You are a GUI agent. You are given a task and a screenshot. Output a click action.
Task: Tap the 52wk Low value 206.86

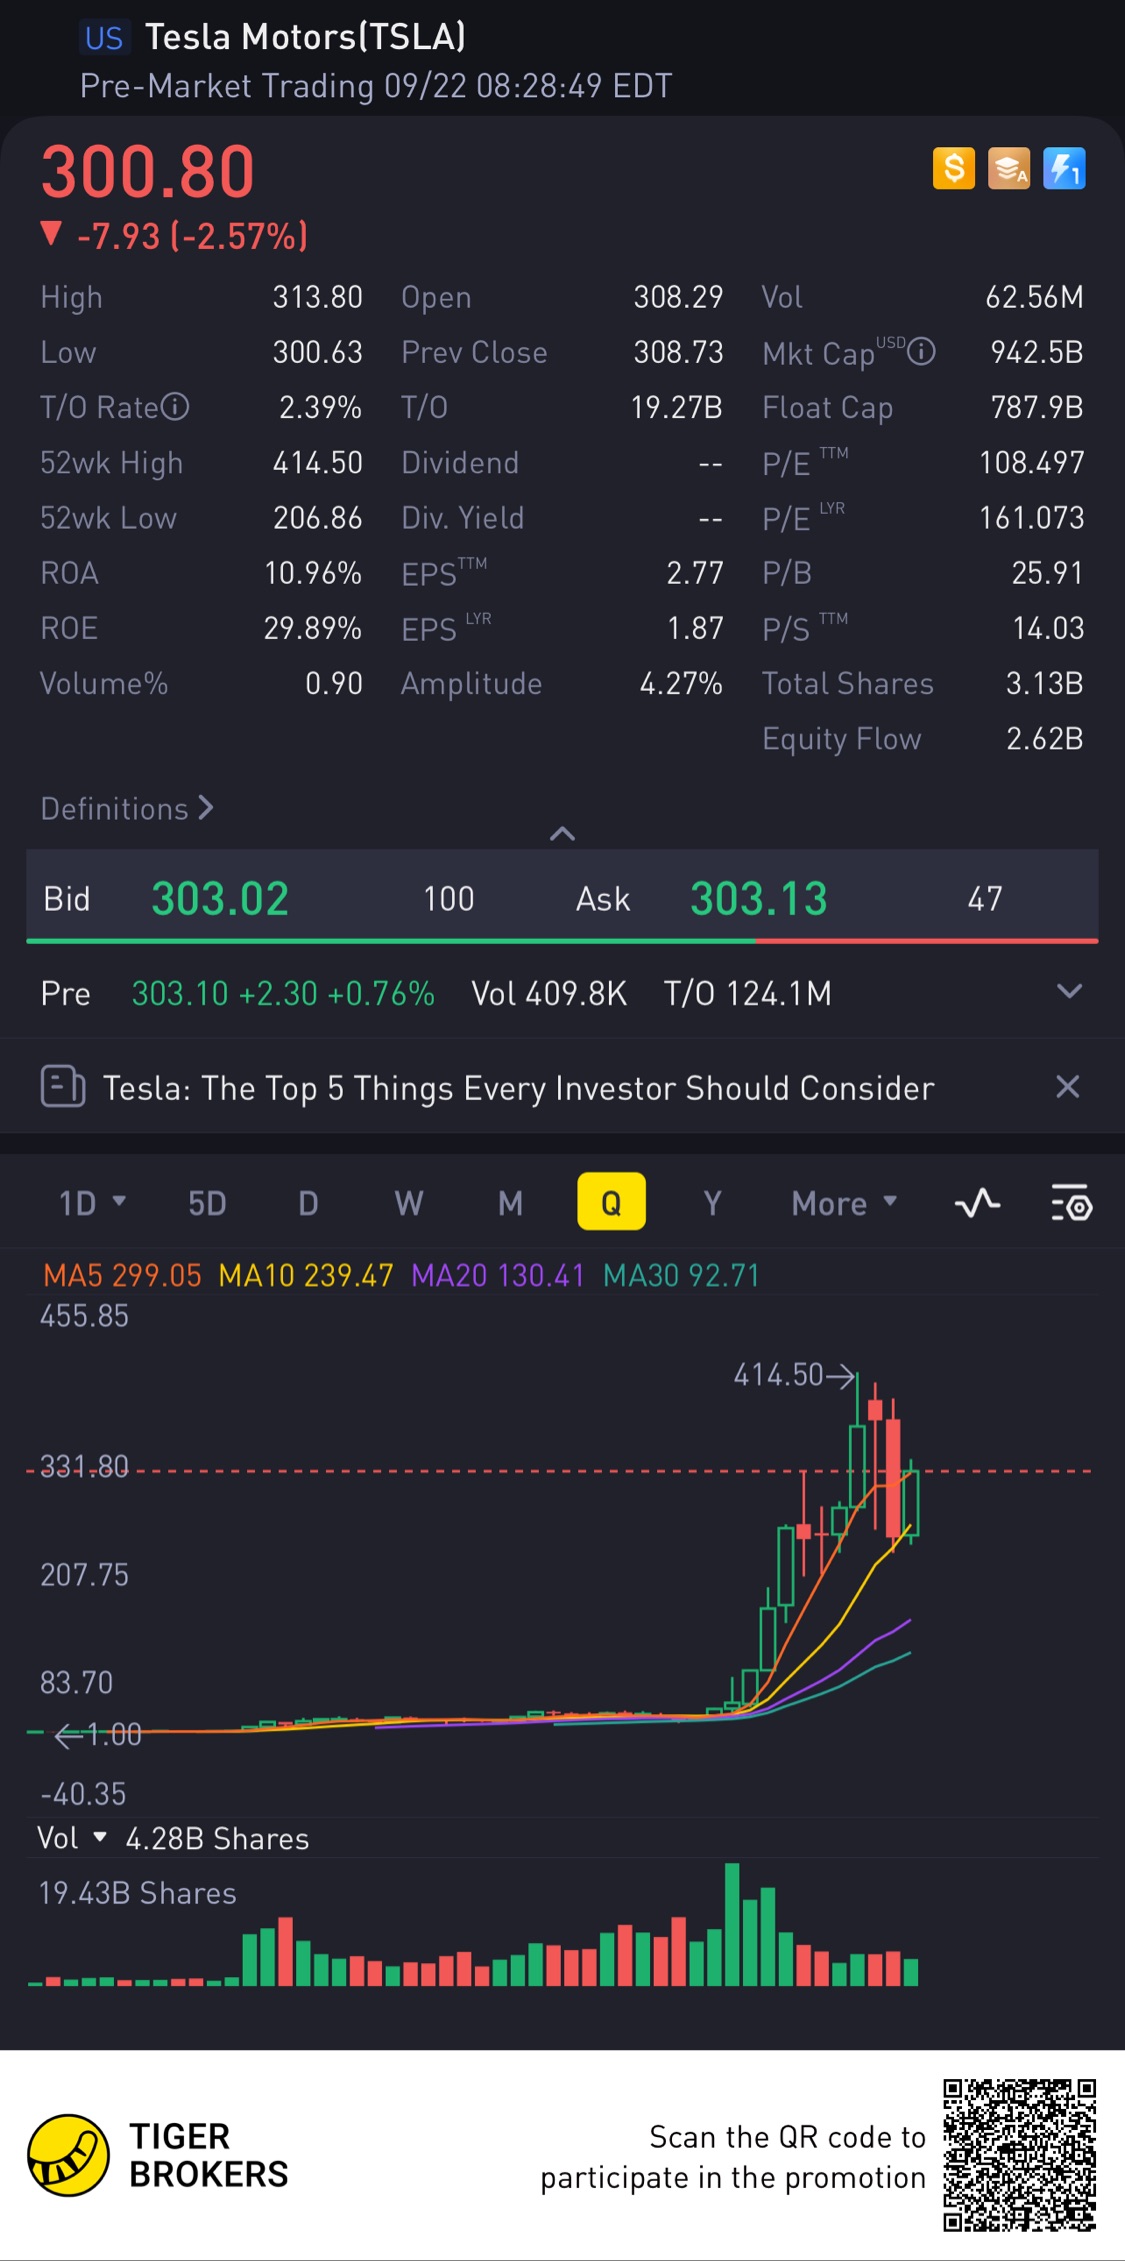click(317, 517)
